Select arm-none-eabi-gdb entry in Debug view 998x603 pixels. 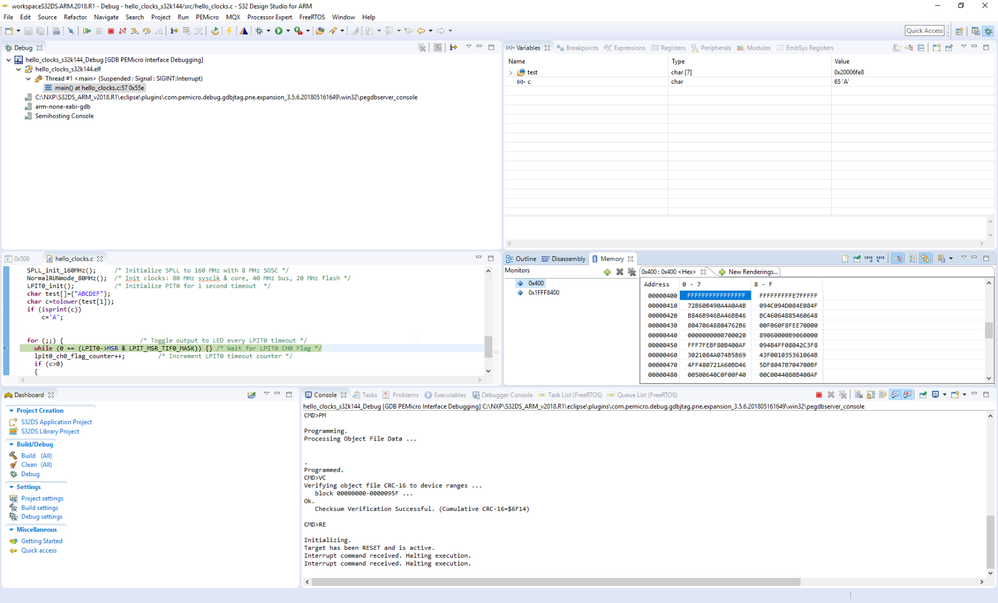(x=62, y=106)
